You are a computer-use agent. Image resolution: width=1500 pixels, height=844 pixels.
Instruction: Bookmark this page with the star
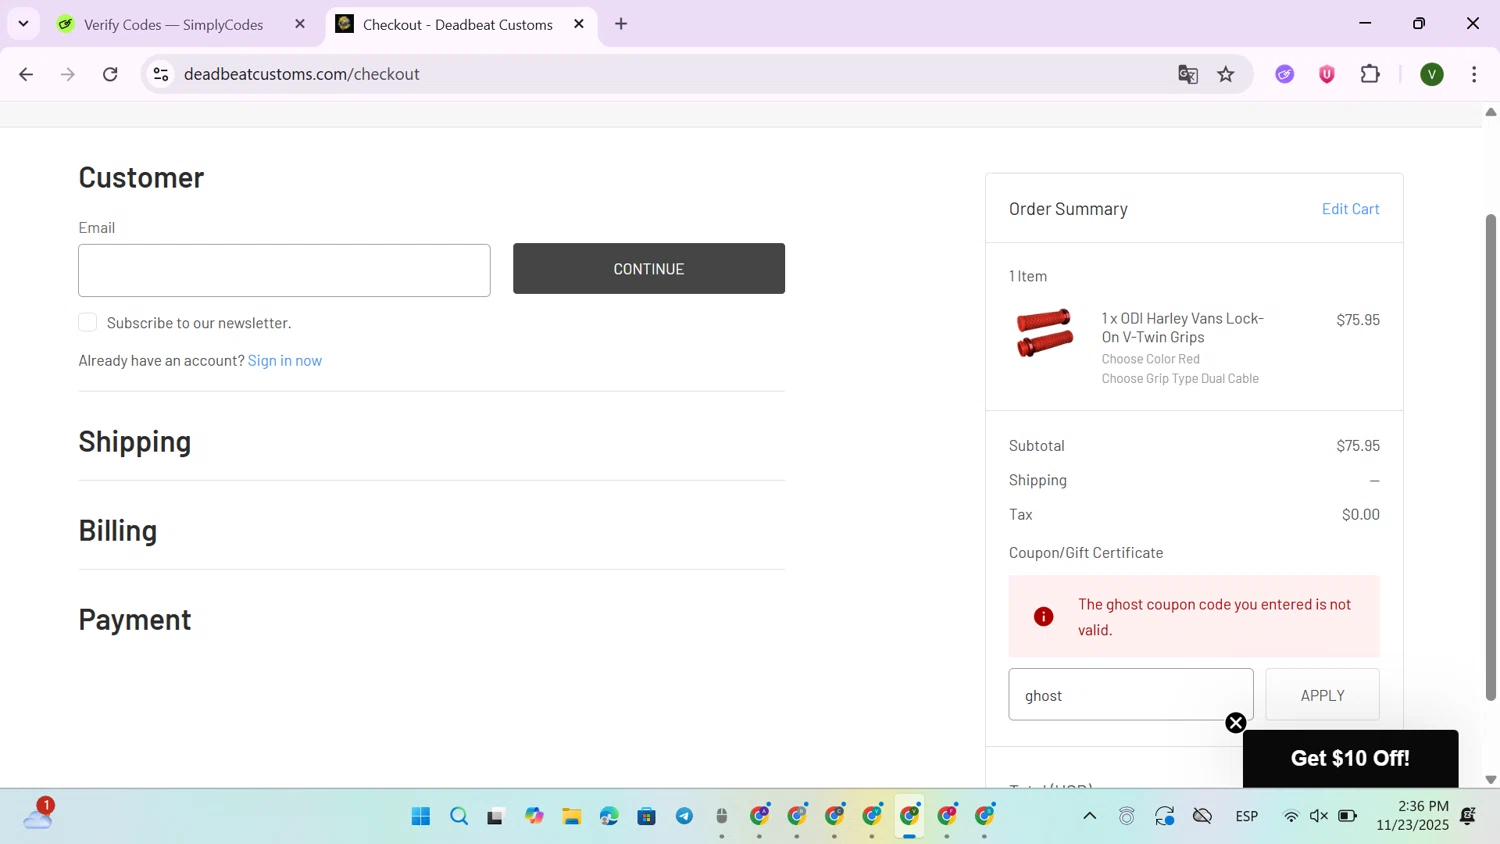pos(1226,74)
